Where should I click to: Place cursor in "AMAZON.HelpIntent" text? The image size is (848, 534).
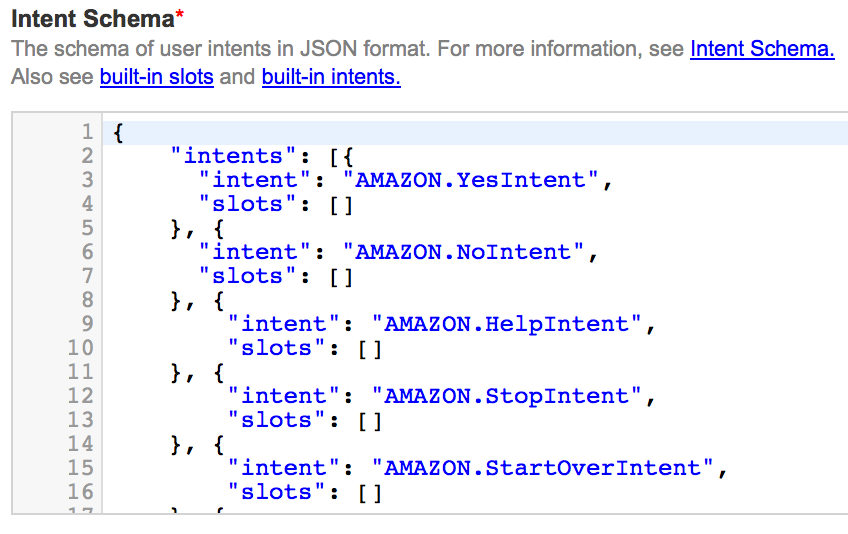tap(506, 324)
